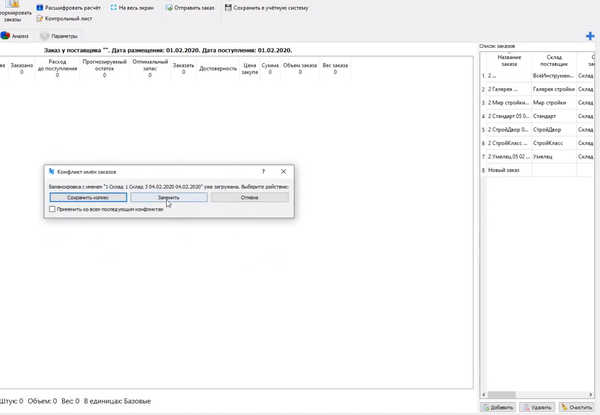The width and height of the screenshot is (600, 415).
Task: Select order row 2 Галерея
Action: click(538, 89)
